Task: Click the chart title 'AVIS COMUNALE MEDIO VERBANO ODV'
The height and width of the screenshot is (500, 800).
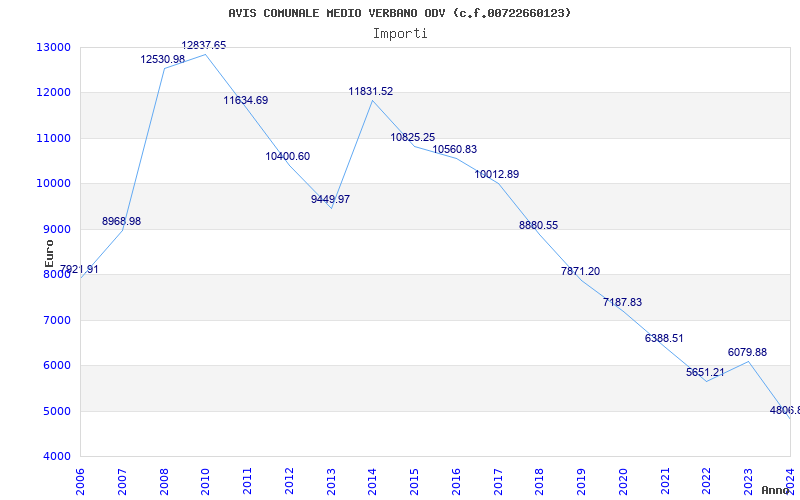Action: tap(337, 13)
